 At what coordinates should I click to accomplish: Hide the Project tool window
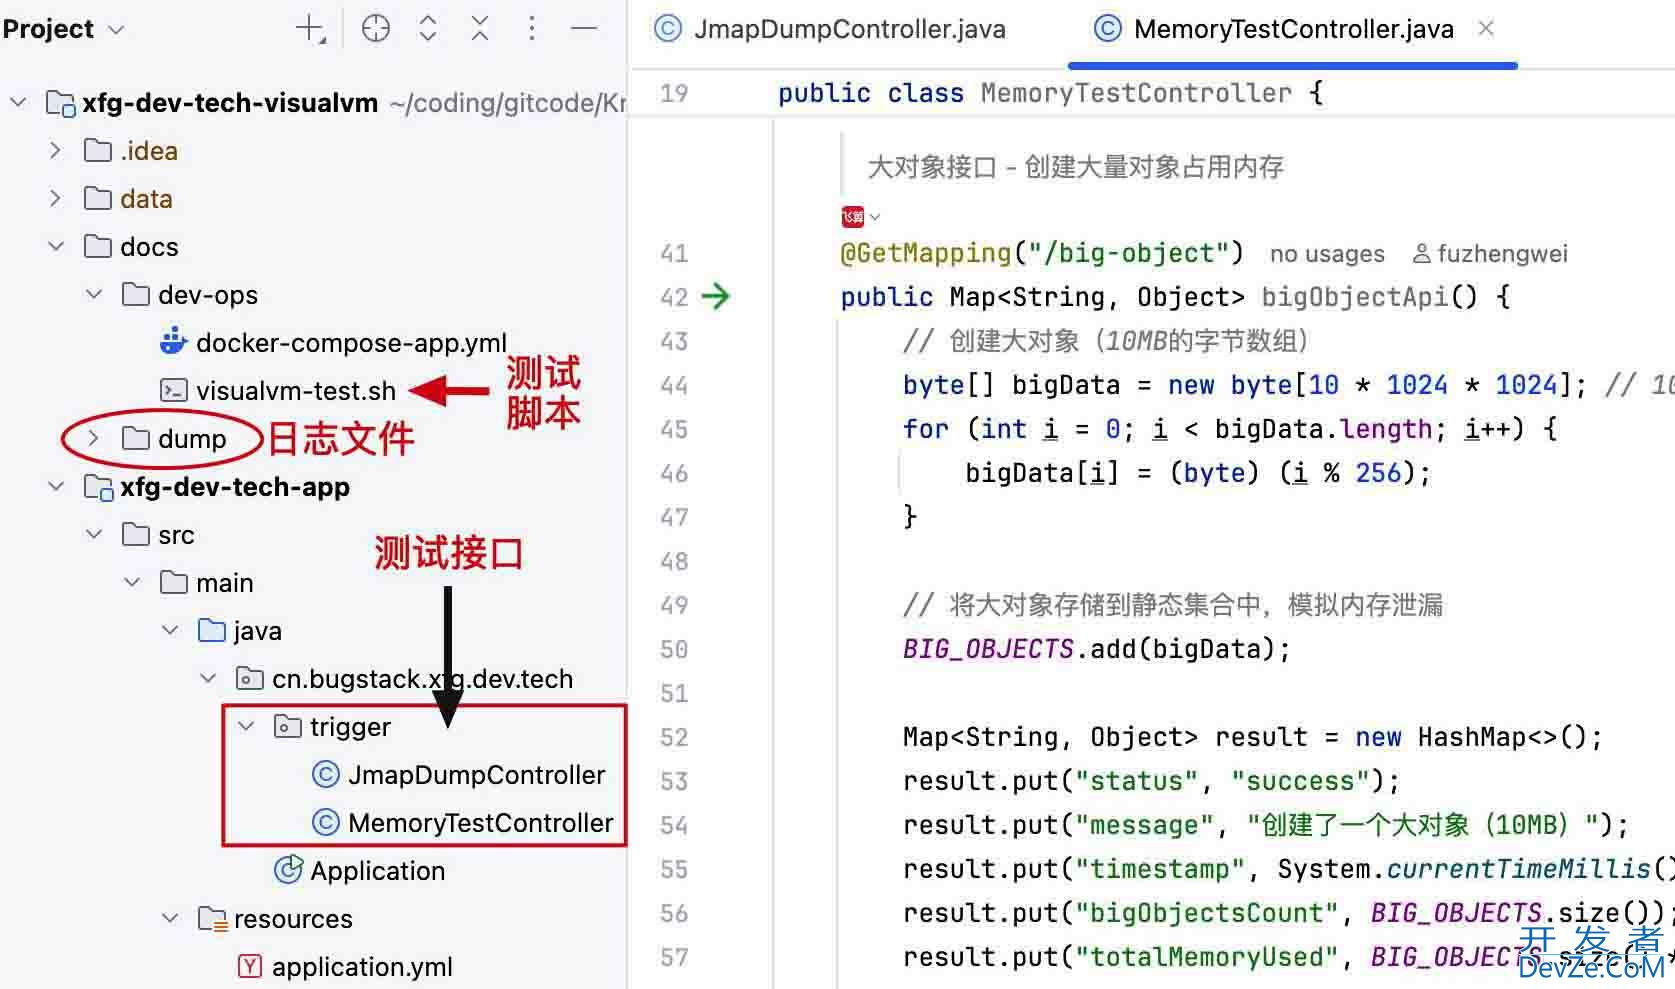click(x=584, y=29)
